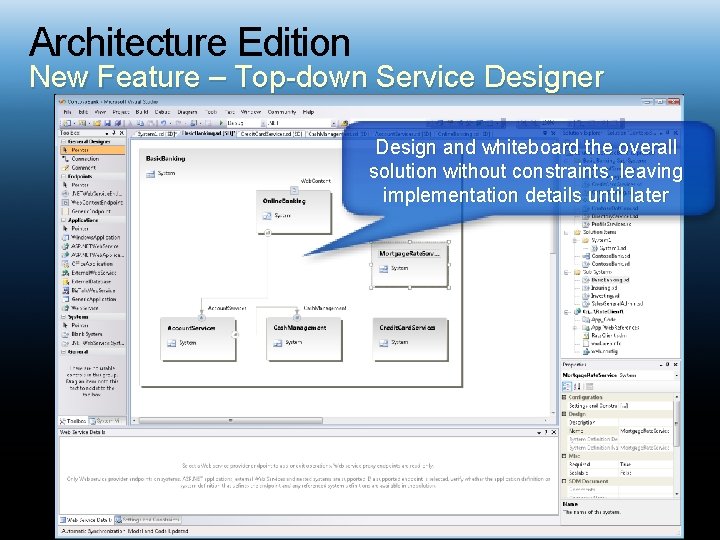Click the diagram's horizontal scrollbar thumb
720x540 pixels.
231,420
